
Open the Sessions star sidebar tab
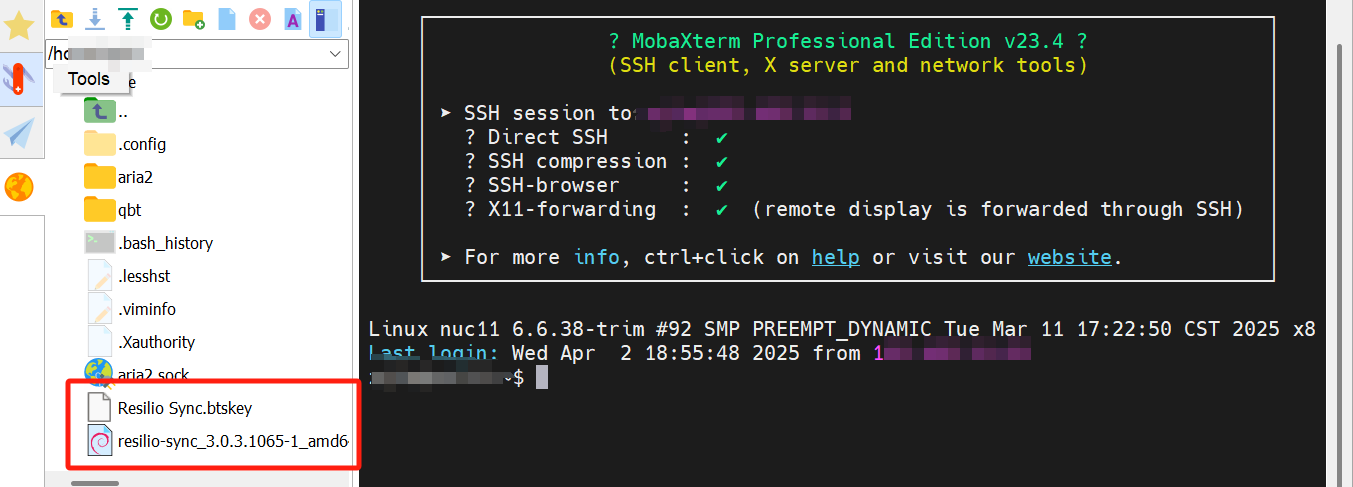click(x=20, y=26)
